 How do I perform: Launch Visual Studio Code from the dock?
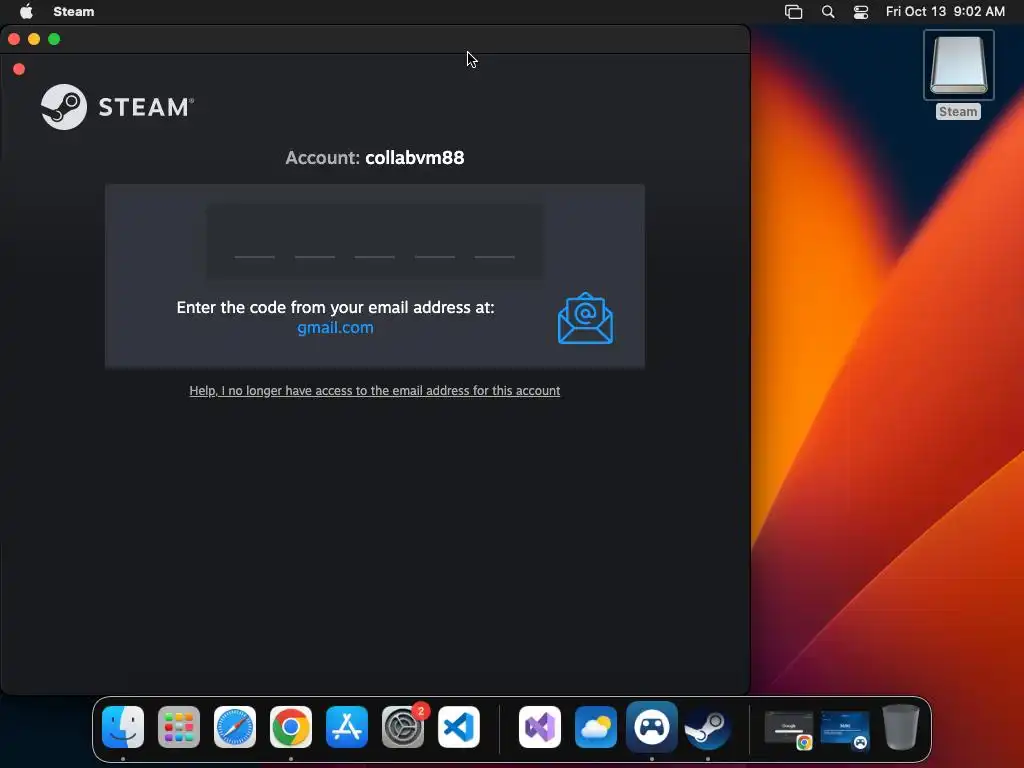pyautogui.click(x=459, y=727)
